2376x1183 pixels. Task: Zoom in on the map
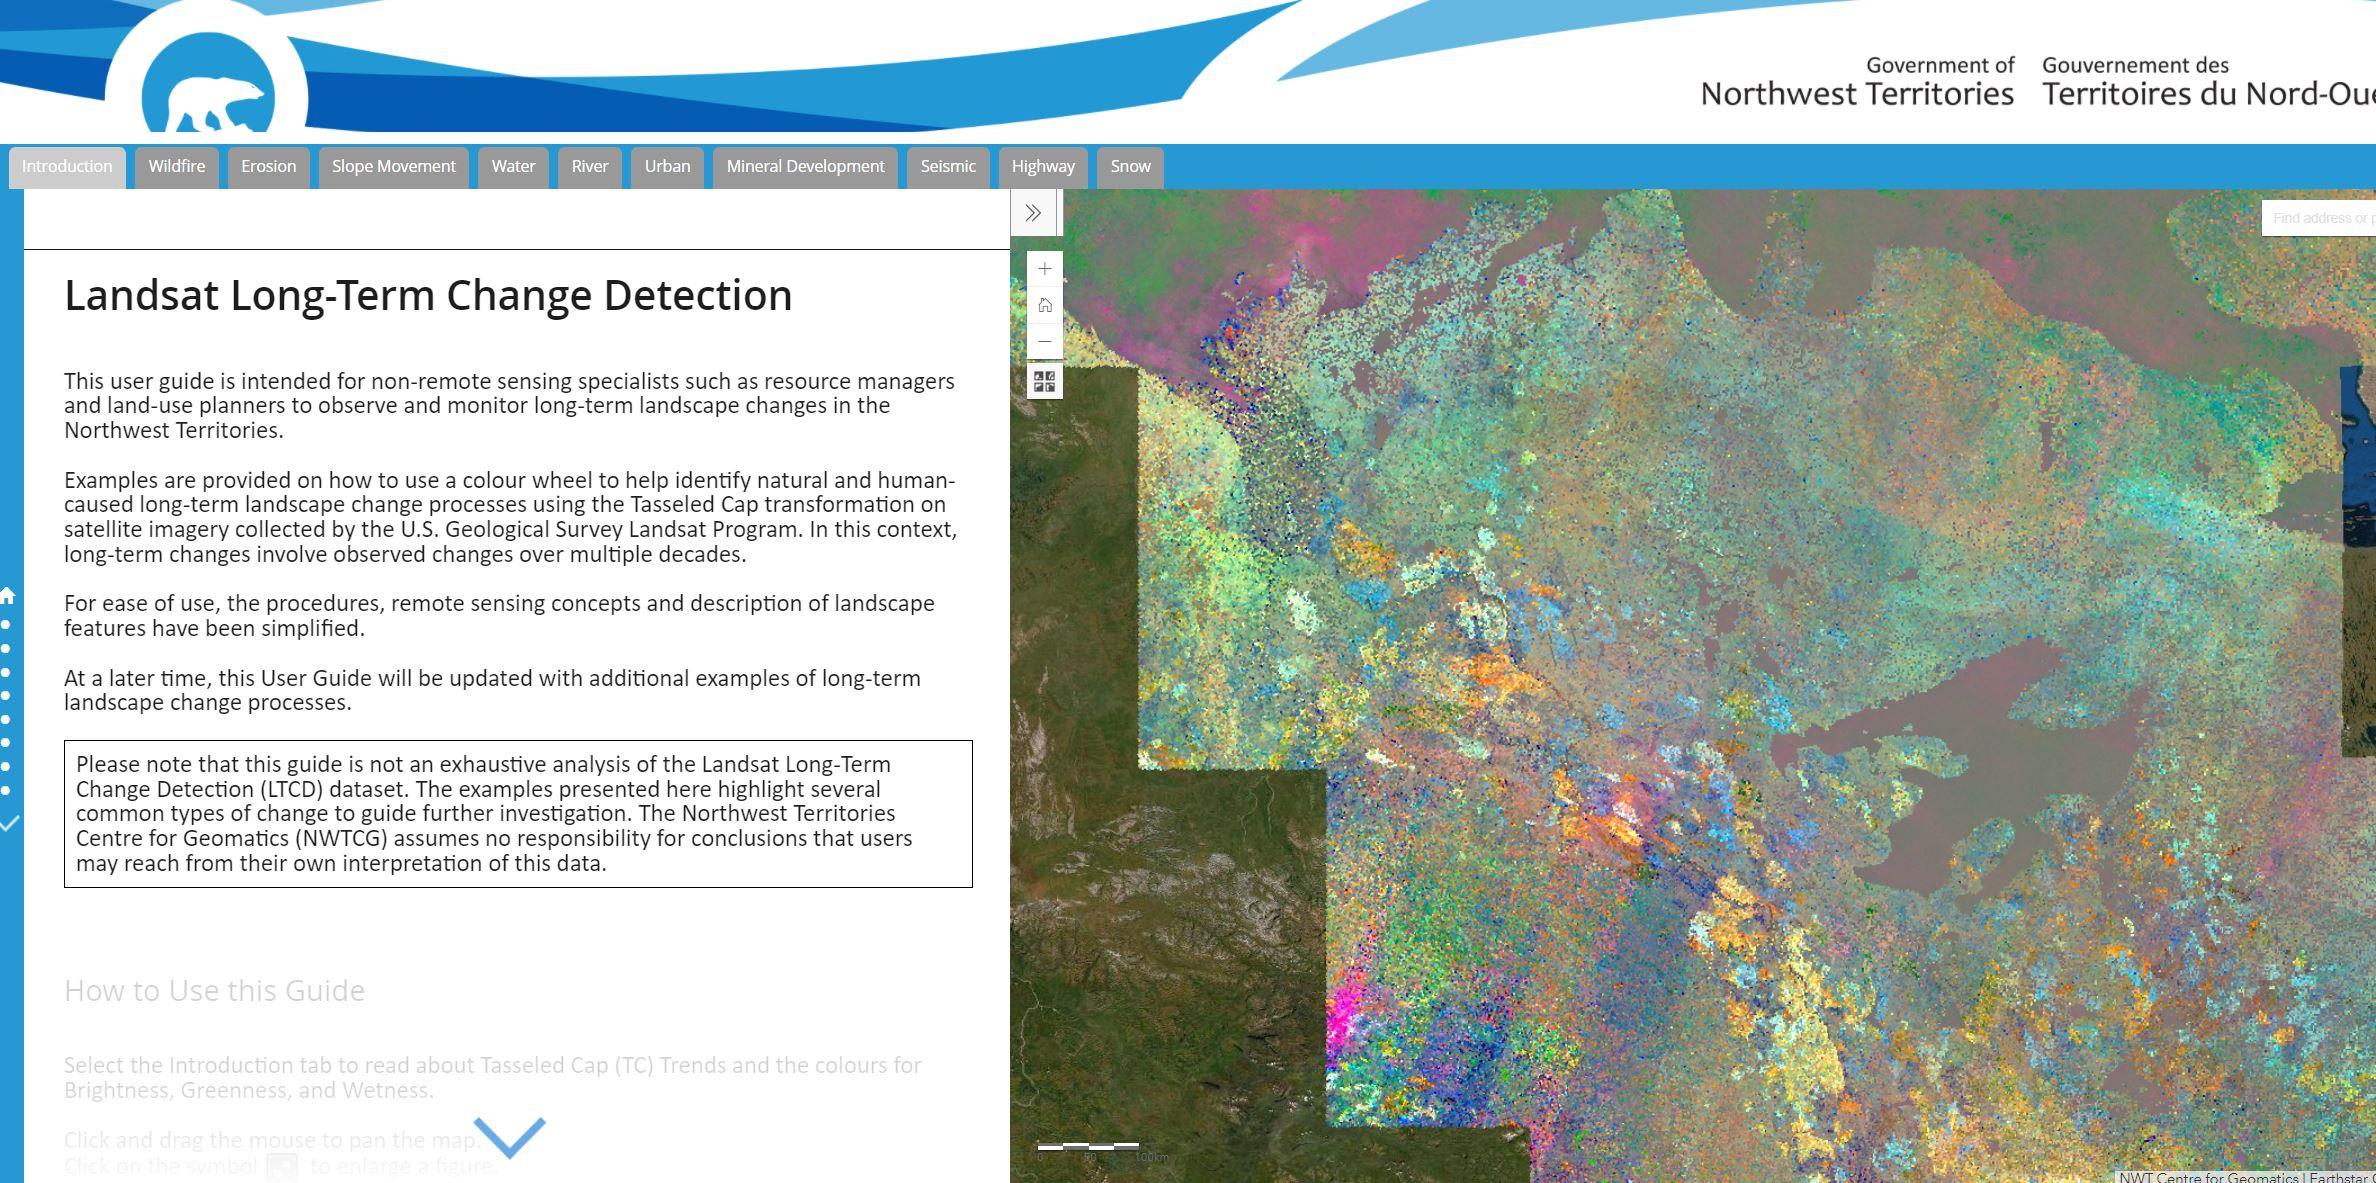[x=1045, y=269]
